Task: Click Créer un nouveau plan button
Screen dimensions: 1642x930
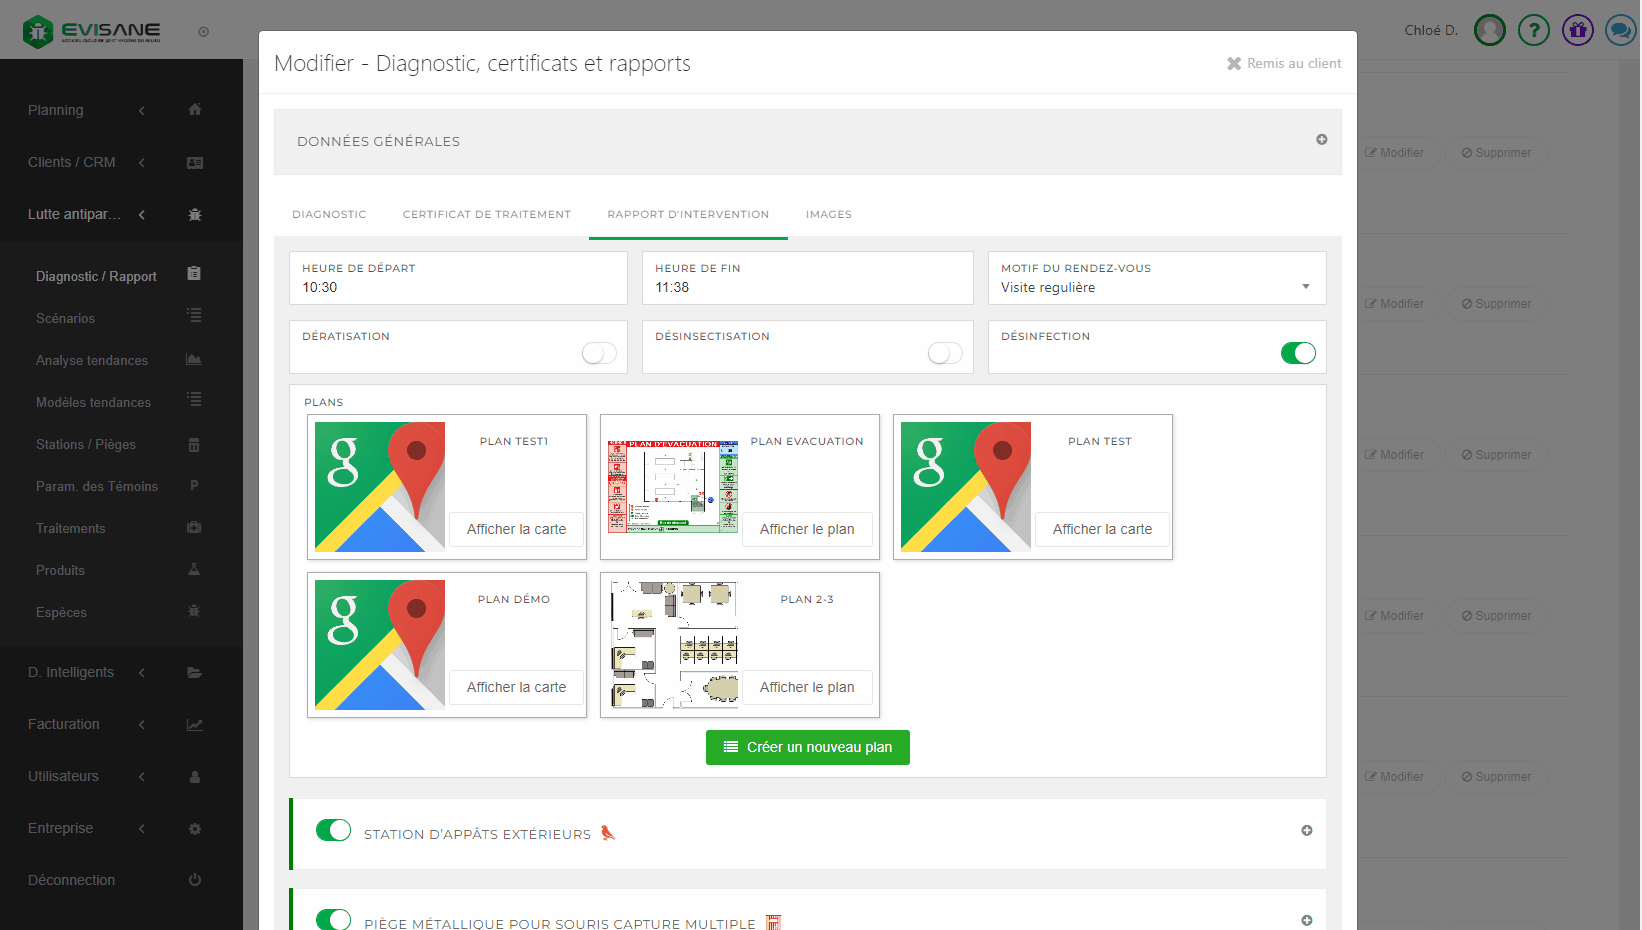Action: [x=807, y=747]
